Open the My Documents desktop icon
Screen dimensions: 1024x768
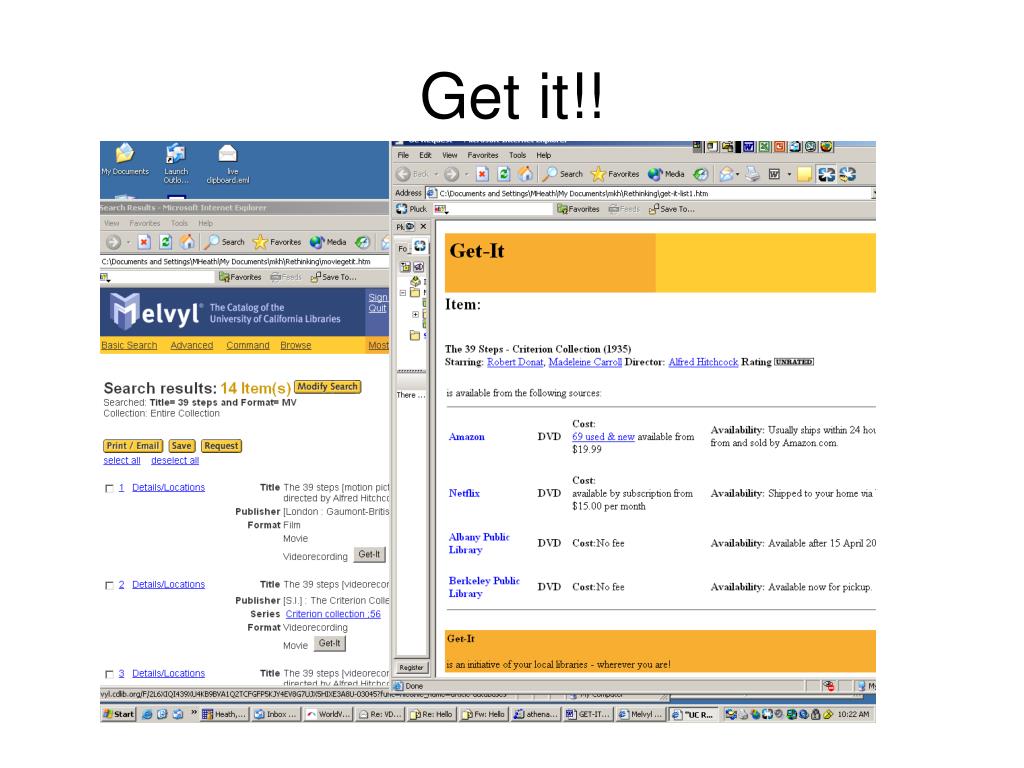coord(125,159)
